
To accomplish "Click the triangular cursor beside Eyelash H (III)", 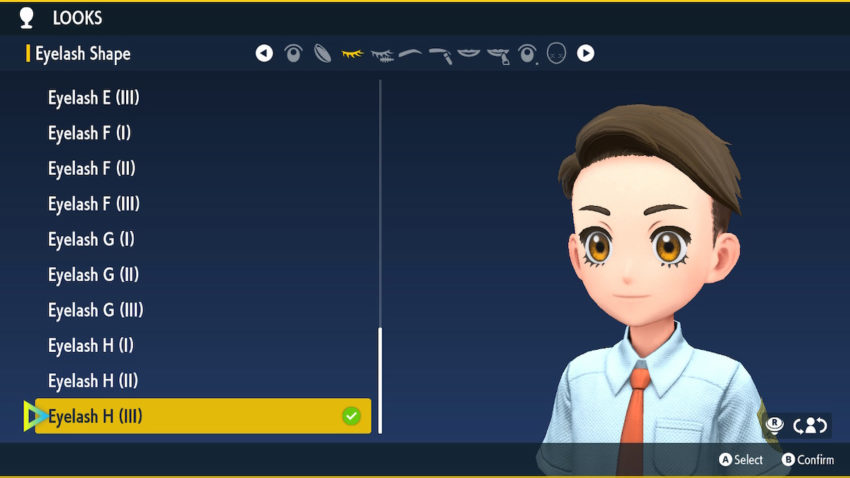I will click(x=35, y=416).
